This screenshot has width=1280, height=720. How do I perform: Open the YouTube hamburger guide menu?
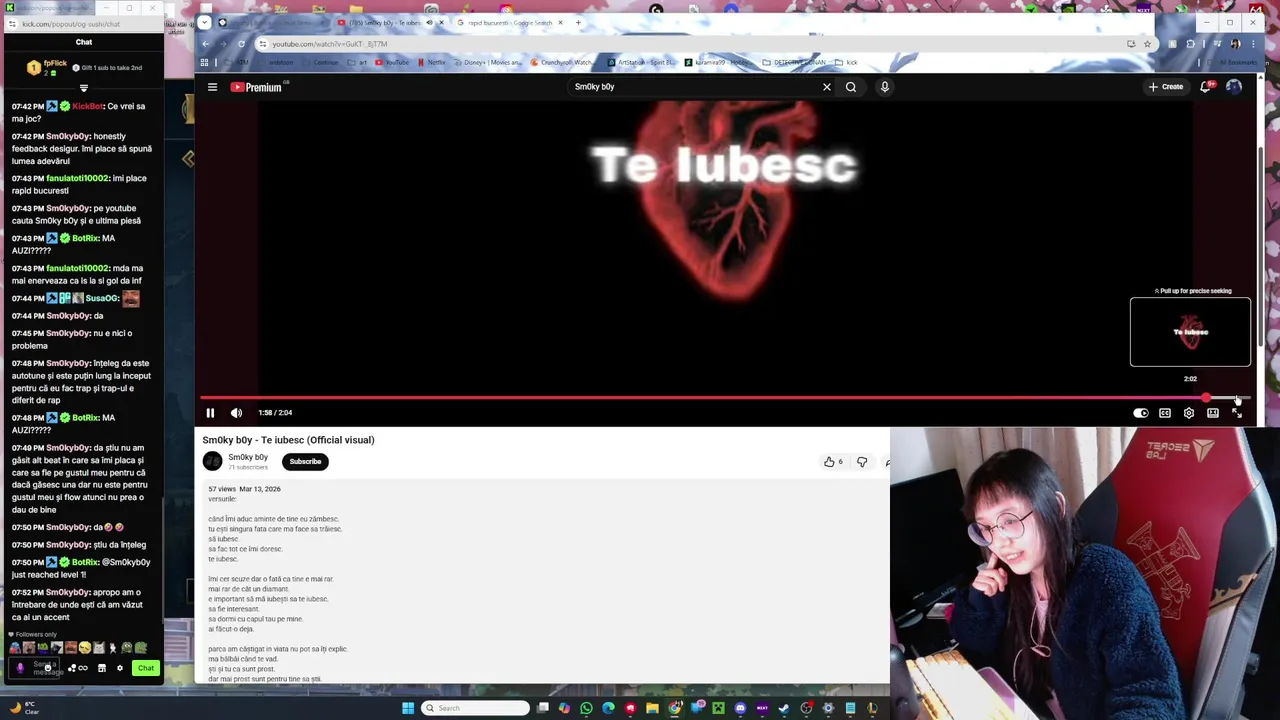point(212,87)
